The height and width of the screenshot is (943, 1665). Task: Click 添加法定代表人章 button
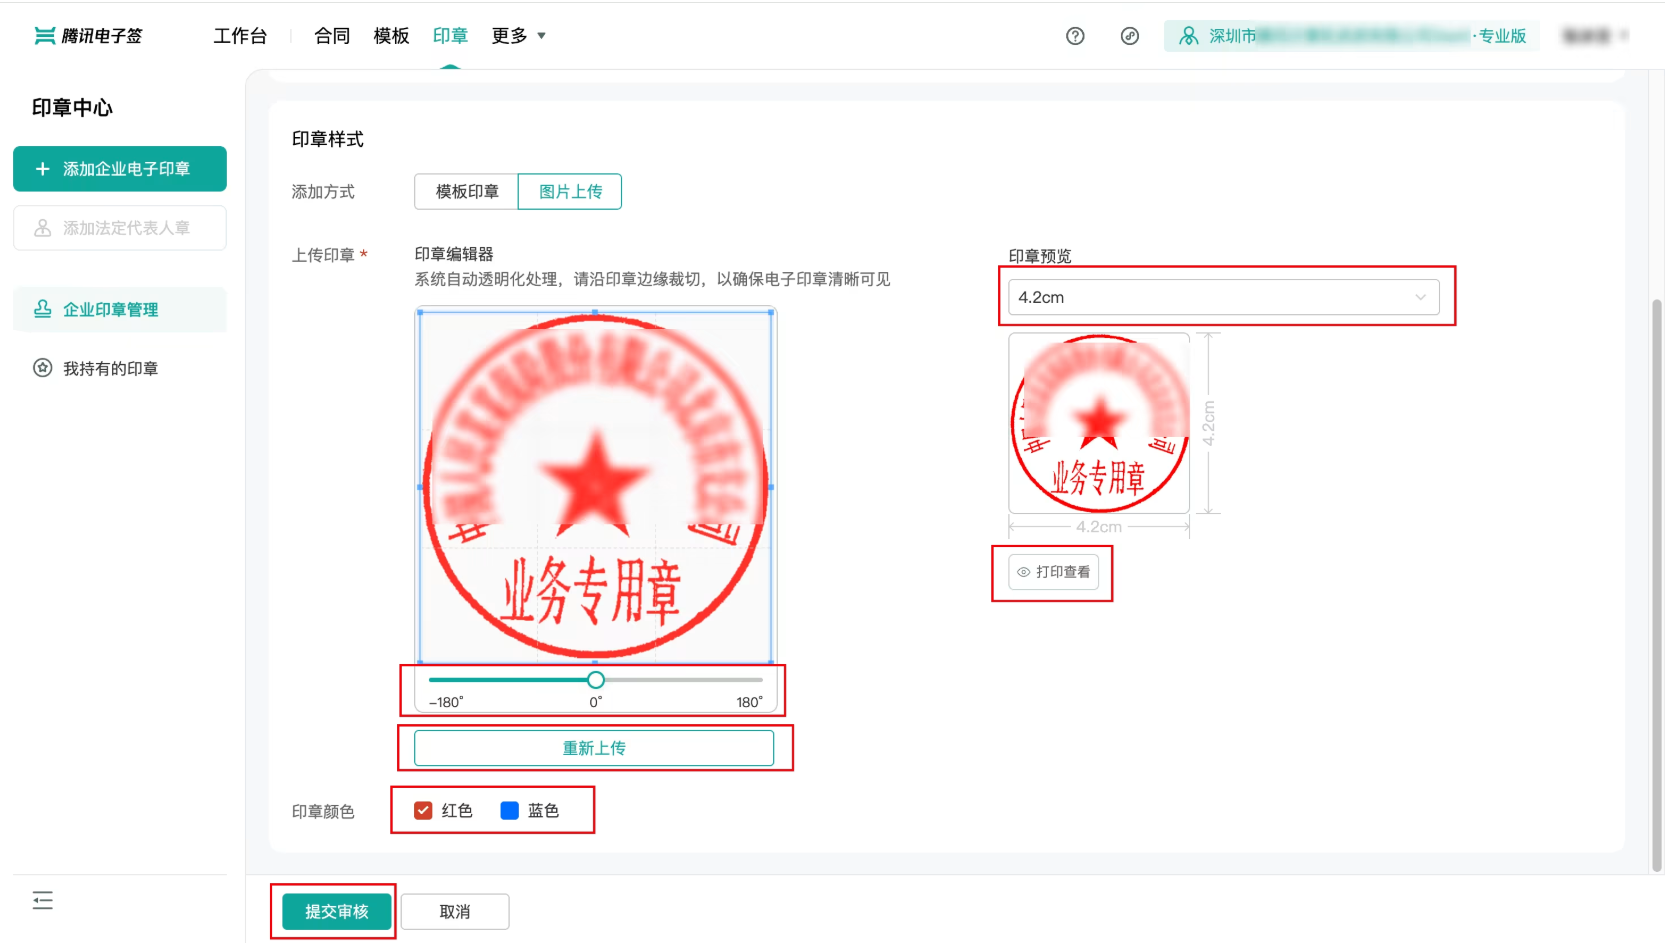[120, 228]
